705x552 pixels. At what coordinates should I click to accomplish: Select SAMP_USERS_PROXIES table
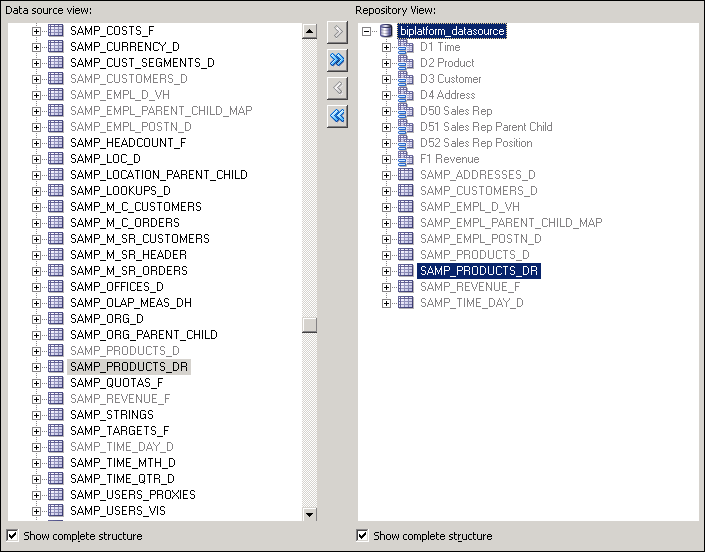[x=133, y=494]
